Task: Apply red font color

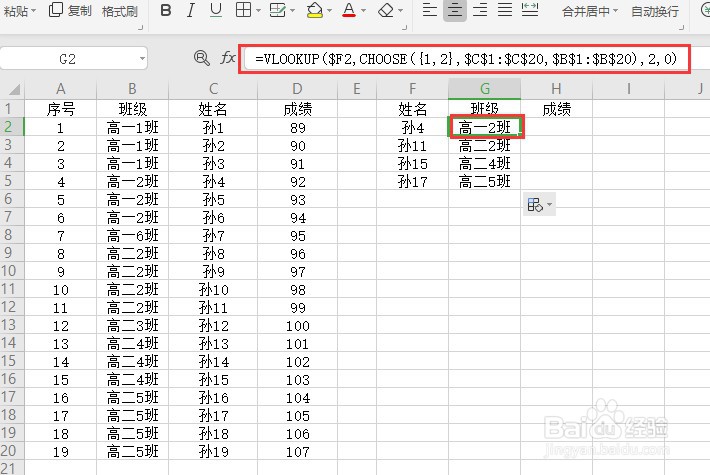Action: tap(349, 10)
